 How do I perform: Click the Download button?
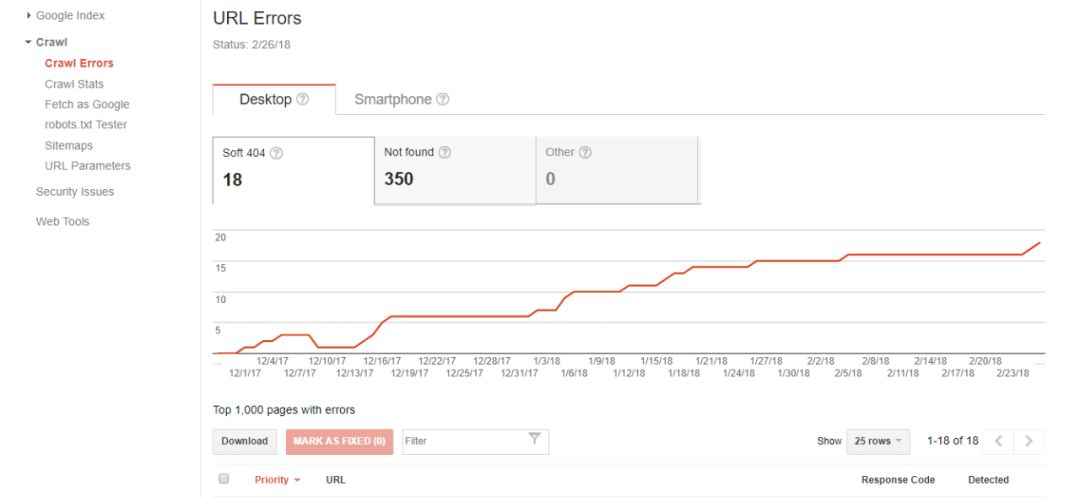(x=245, y=442)
